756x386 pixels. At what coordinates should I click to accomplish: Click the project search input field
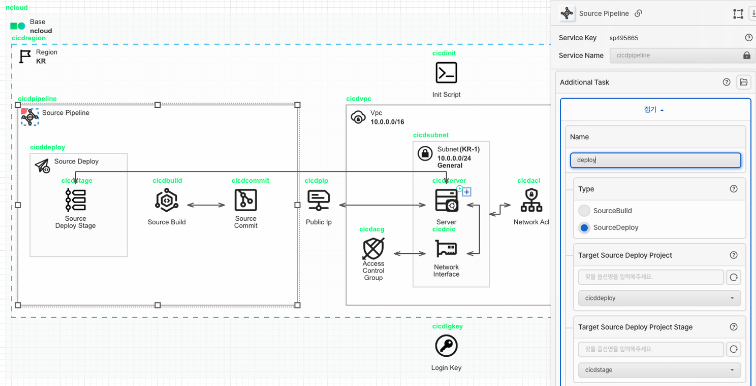point(651,277)
